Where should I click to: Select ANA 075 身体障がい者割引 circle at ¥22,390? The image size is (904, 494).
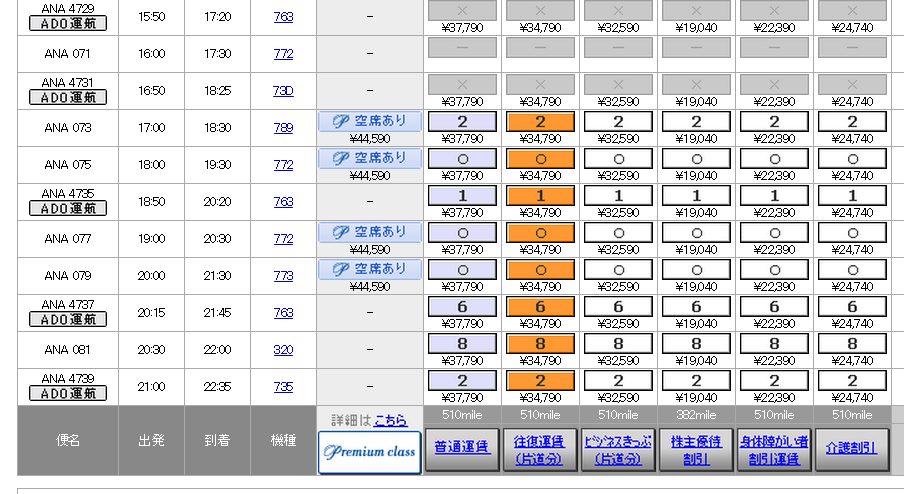pyautogui.click(x=774, y=159)
